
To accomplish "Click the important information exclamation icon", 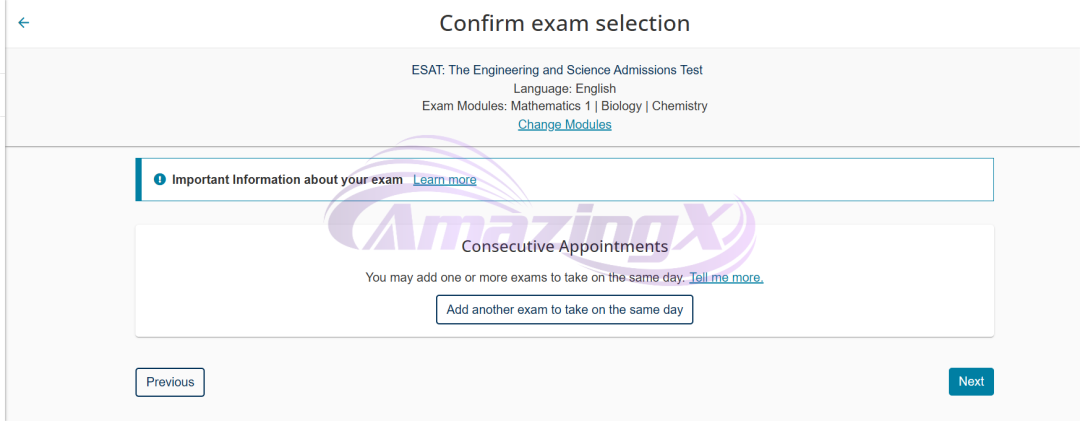I will tap(160, 180).
